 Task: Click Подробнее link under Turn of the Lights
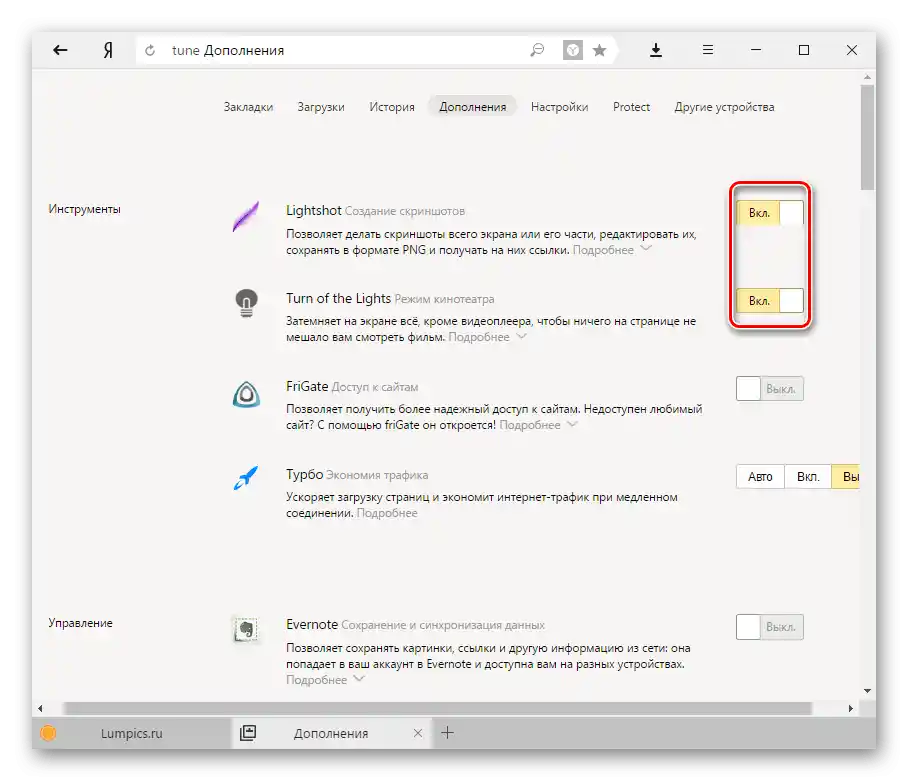pyautogui.click(x=479, y=337)
